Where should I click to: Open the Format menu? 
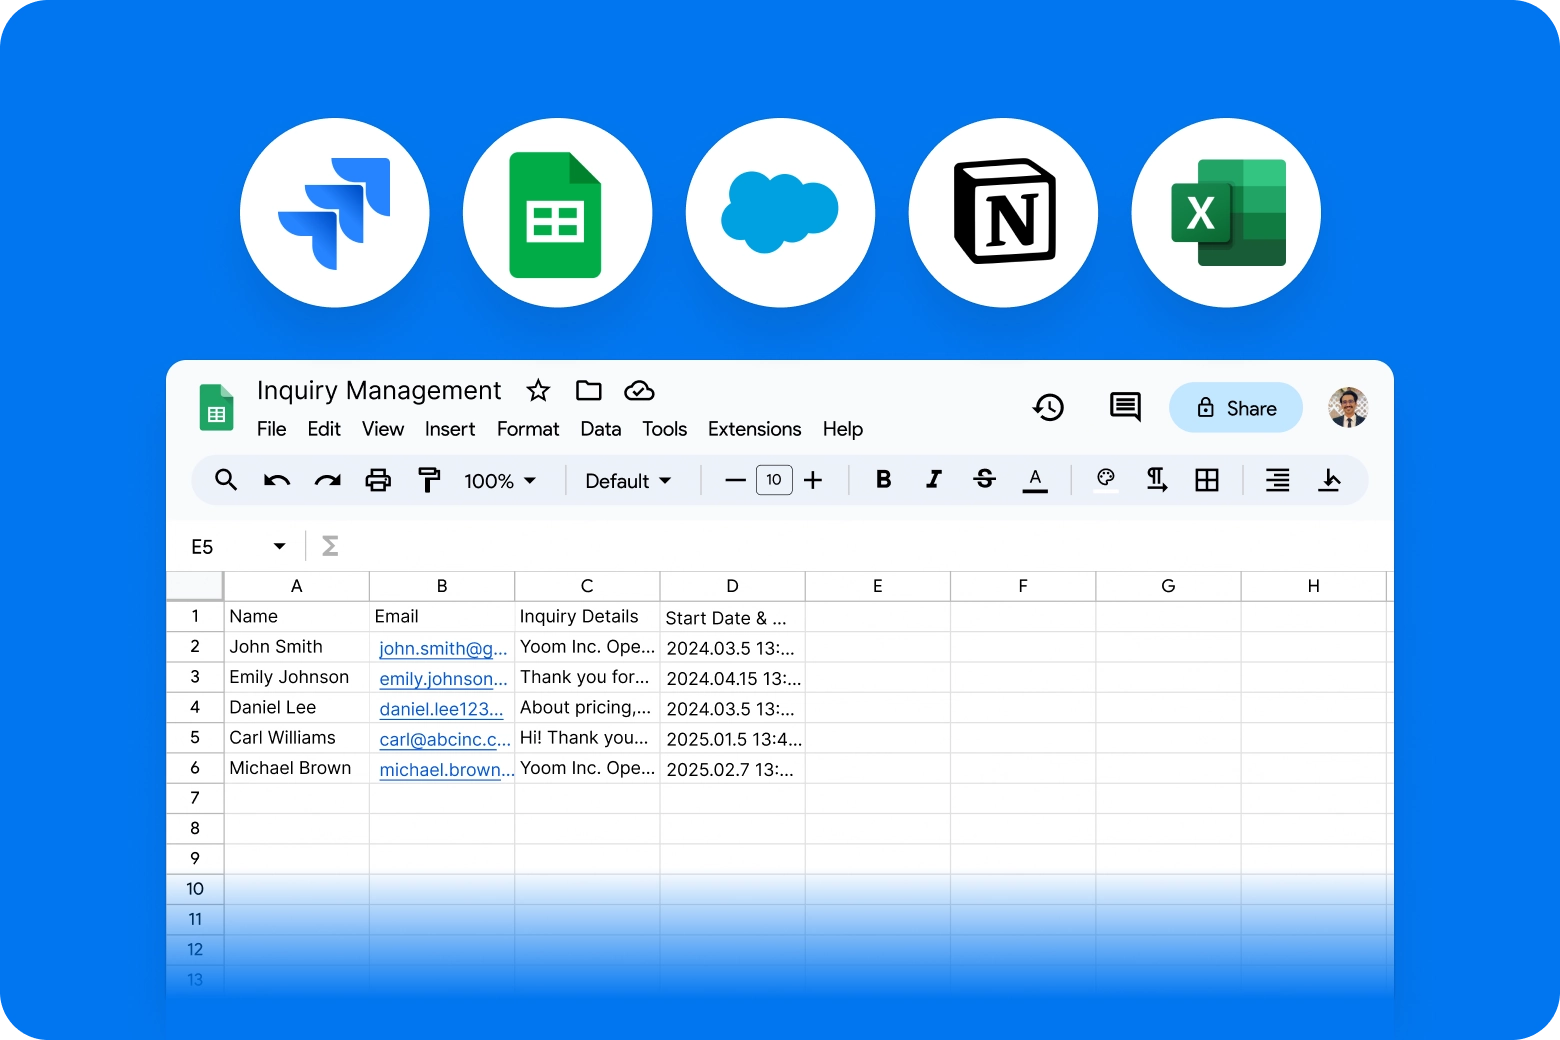pyautogui.click(x=528, y=429)
